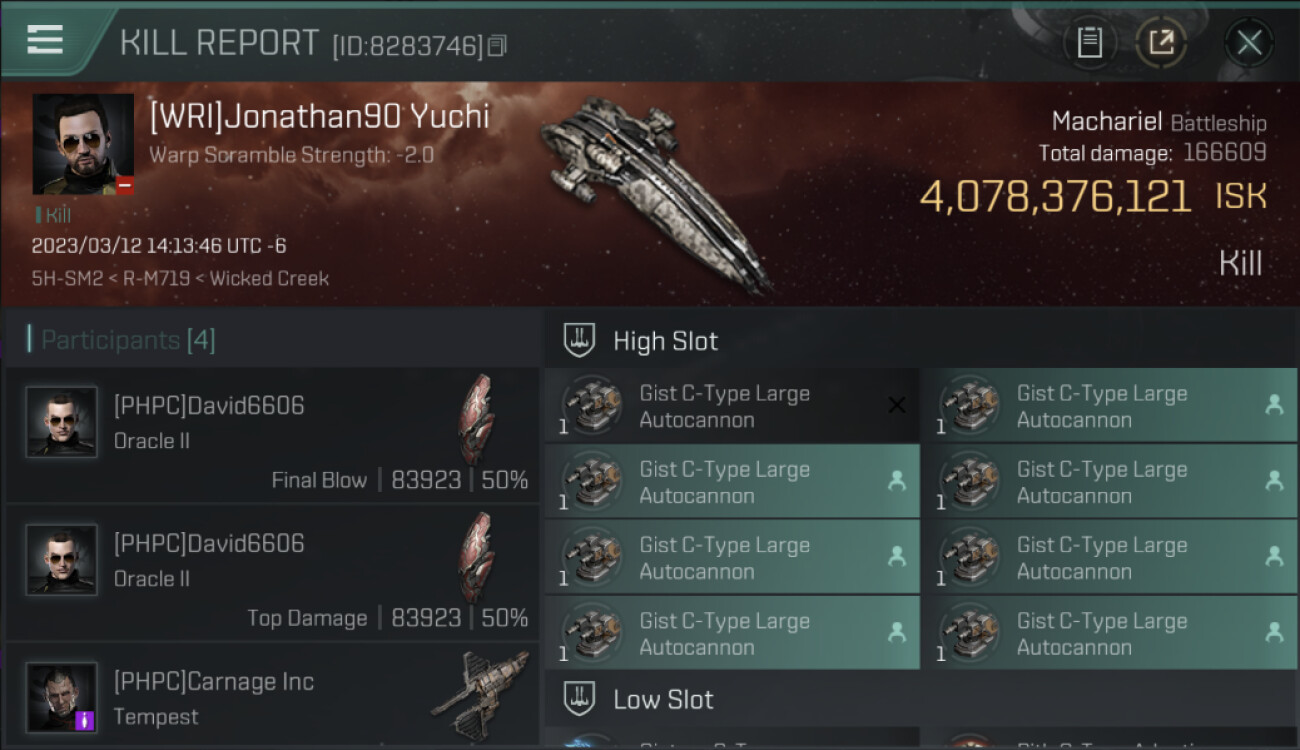Open the Low Slot shield icon
This screenshot has width=1300, height=750.
pyautogui.click(x=580, y=699)
